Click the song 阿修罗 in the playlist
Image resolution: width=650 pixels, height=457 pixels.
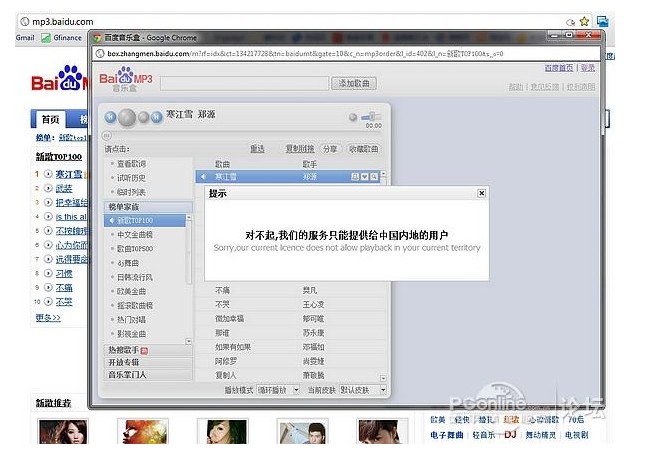(226, 361)
